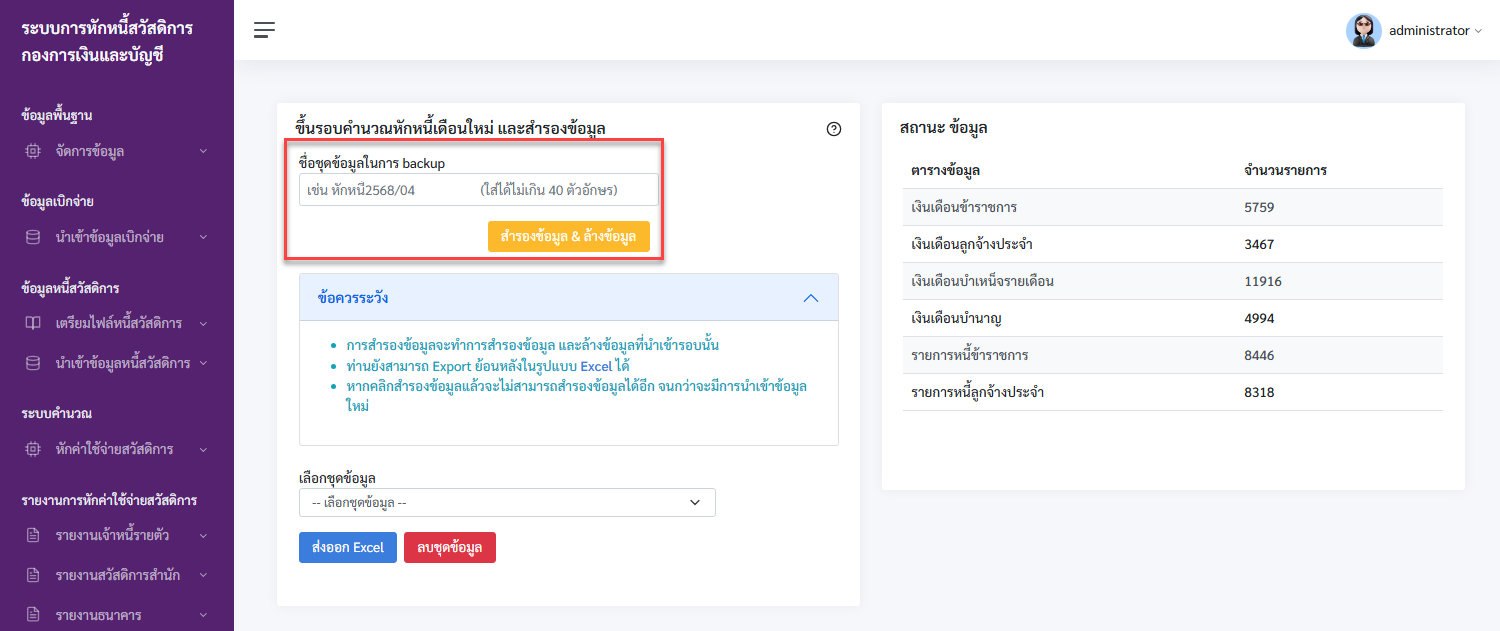The image size is (1500, 631).
Task: Expand the นำเข้าข้อมูลเบิกจ่าย submenu chevron
Action: click(203, 237)
